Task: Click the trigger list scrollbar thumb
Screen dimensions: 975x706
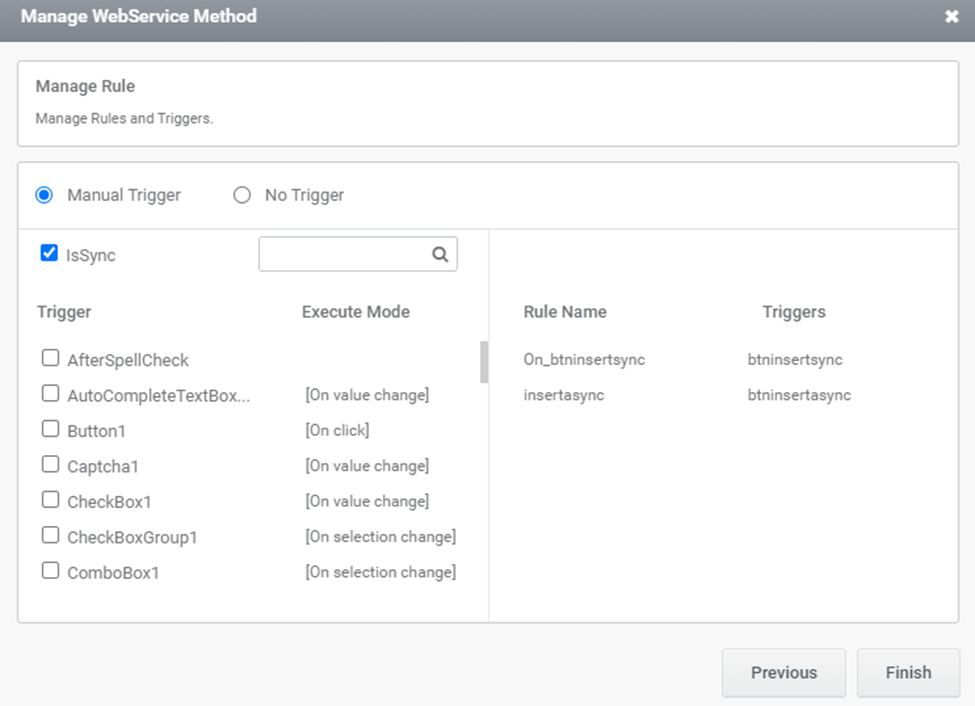Action: pos(484,362)
